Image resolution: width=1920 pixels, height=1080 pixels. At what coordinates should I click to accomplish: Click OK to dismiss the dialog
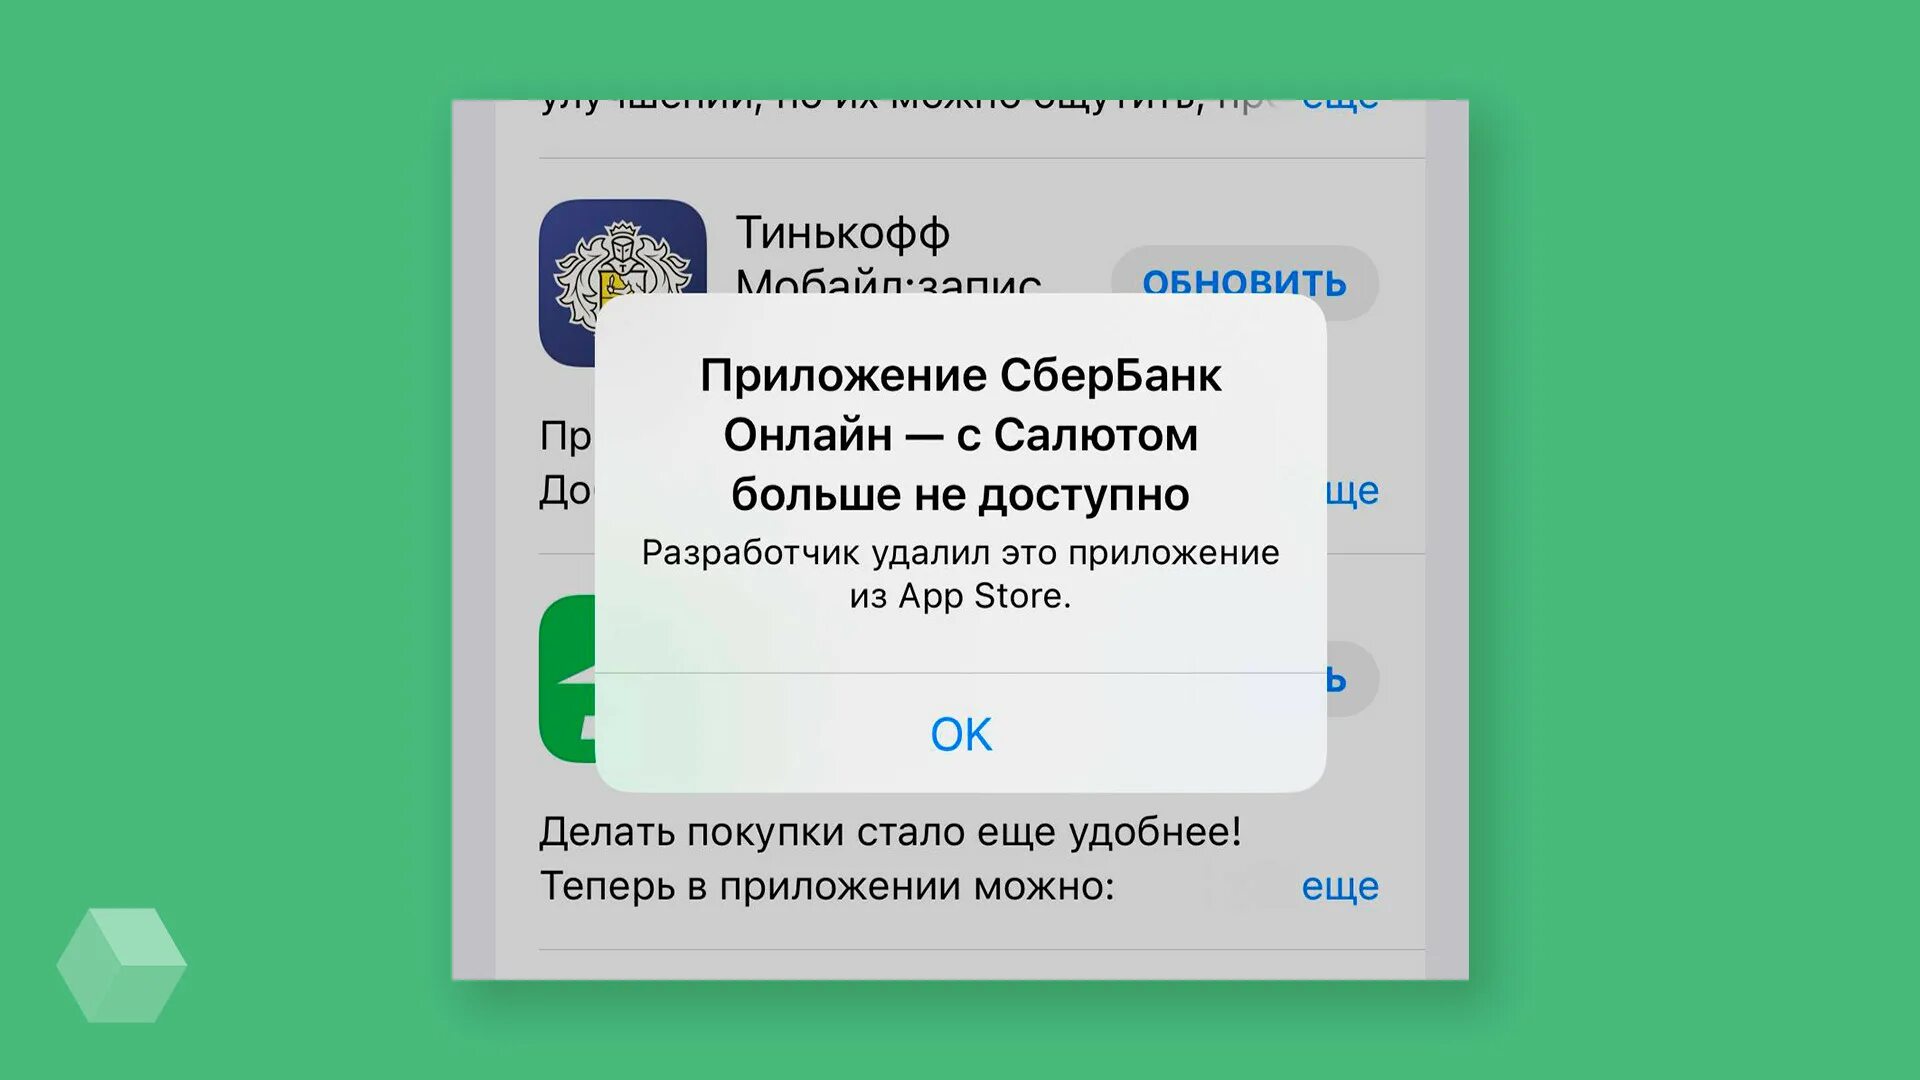coord(961,735)
